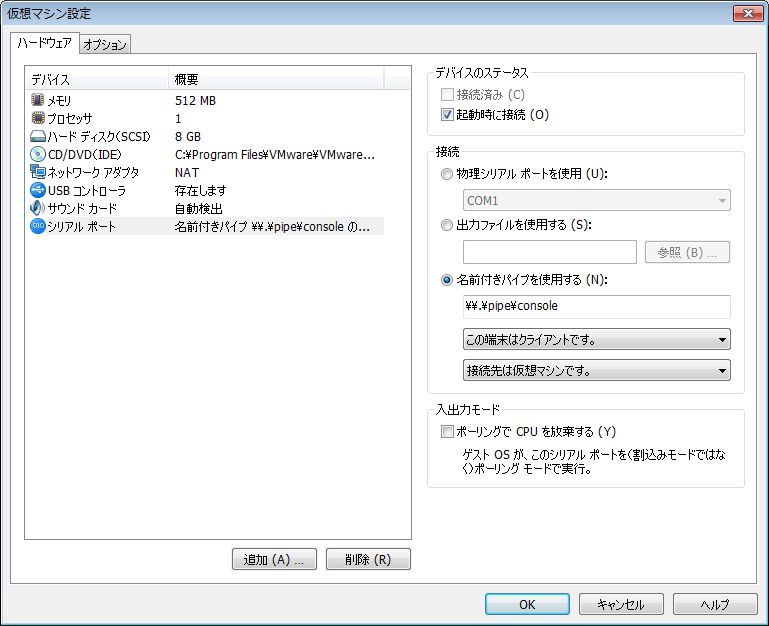Click the キャンセル button
This screenshot has width=769, height=626.
[x=621, y=604]
